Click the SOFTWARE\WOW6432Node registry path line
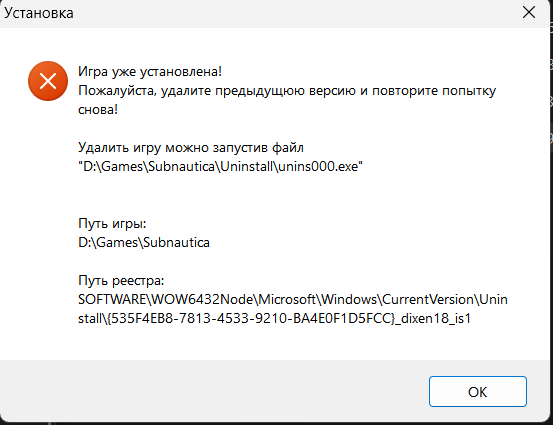This screenshot has height=425, width=553. coord(293,299)
